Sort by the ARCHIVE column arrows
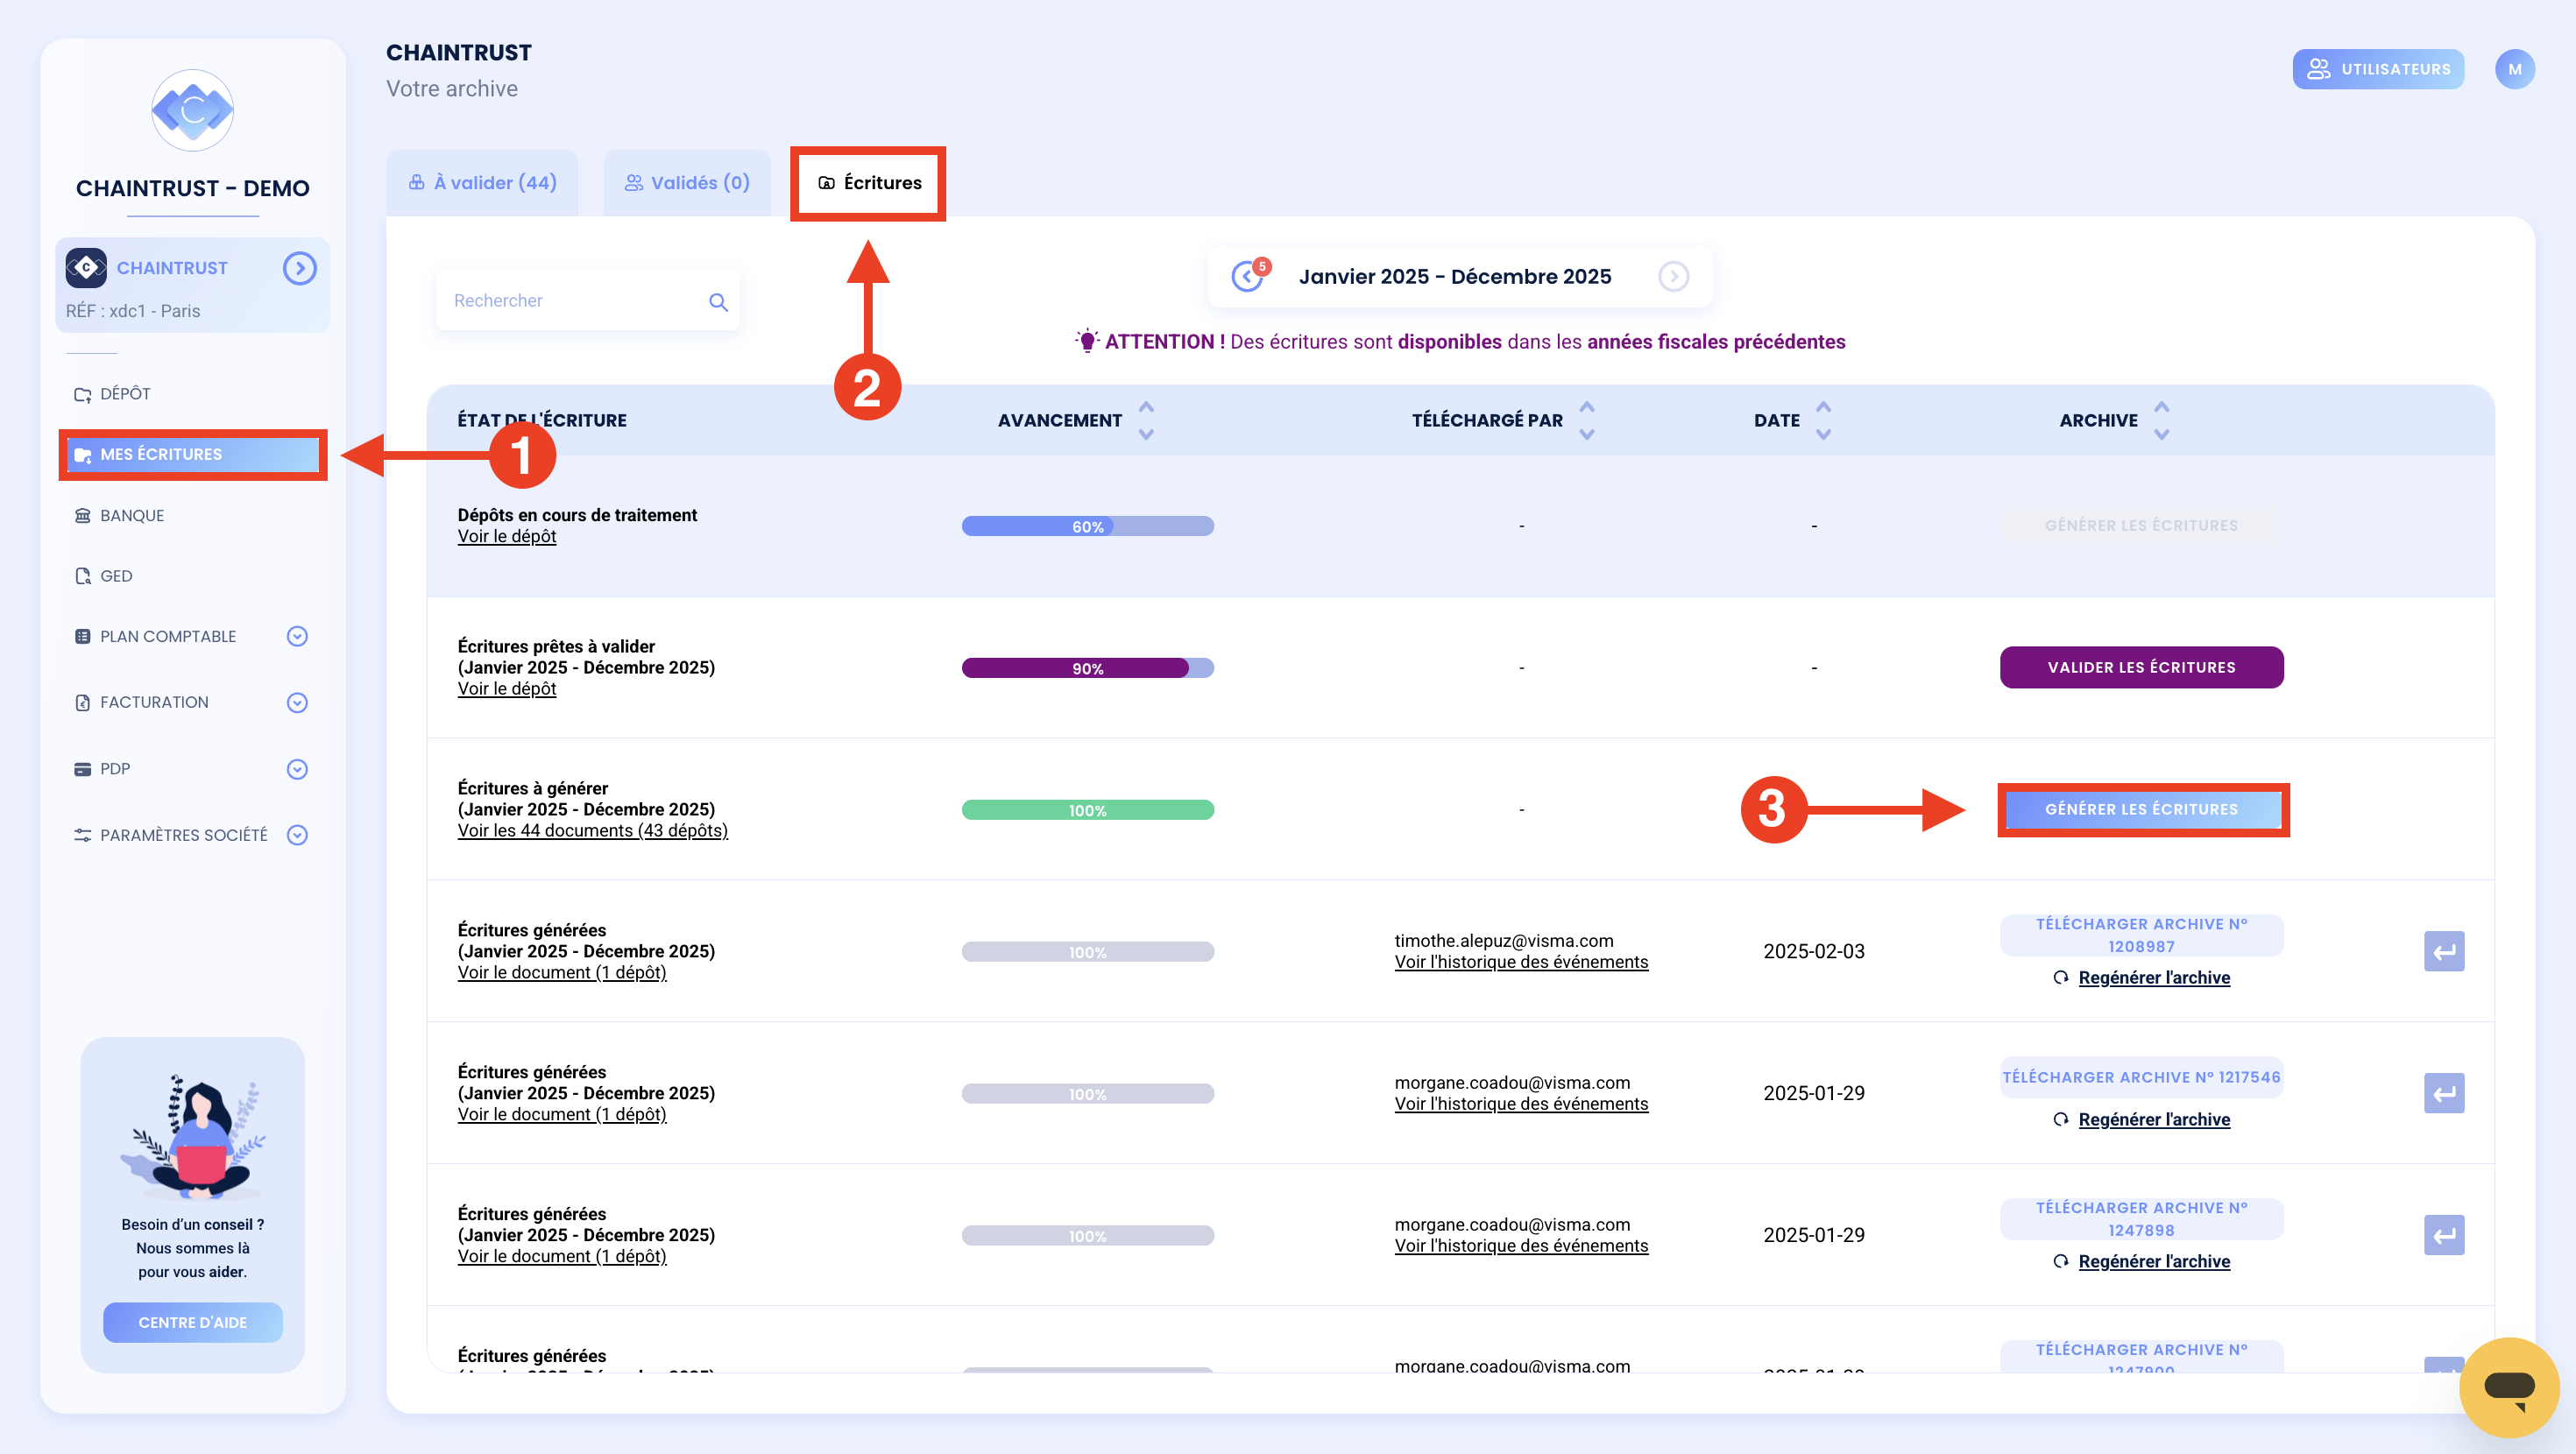 (2162, 420)
